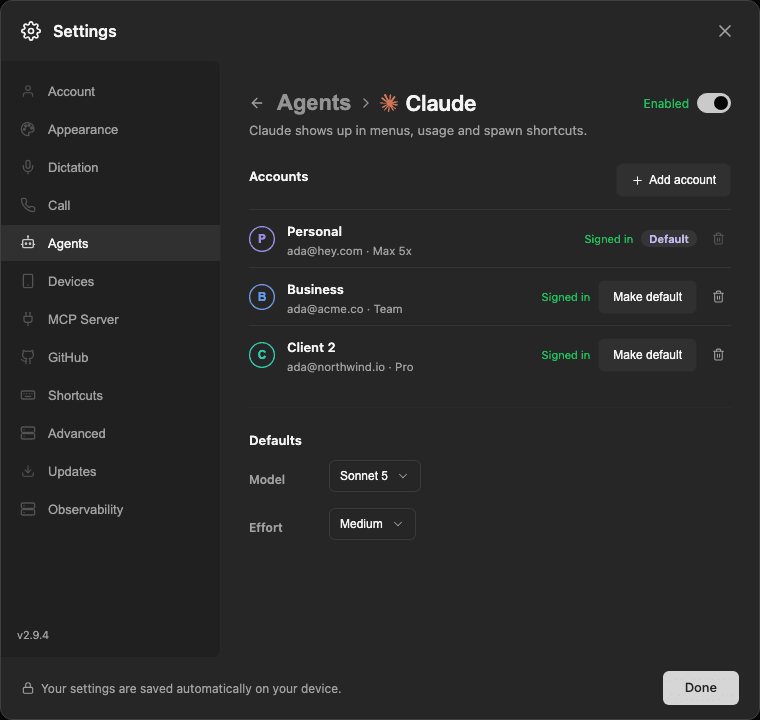The height and width of the screenshot is (720, 760).
Task: Toggle the Claude Enabled switch
Action: coord(713,103)
